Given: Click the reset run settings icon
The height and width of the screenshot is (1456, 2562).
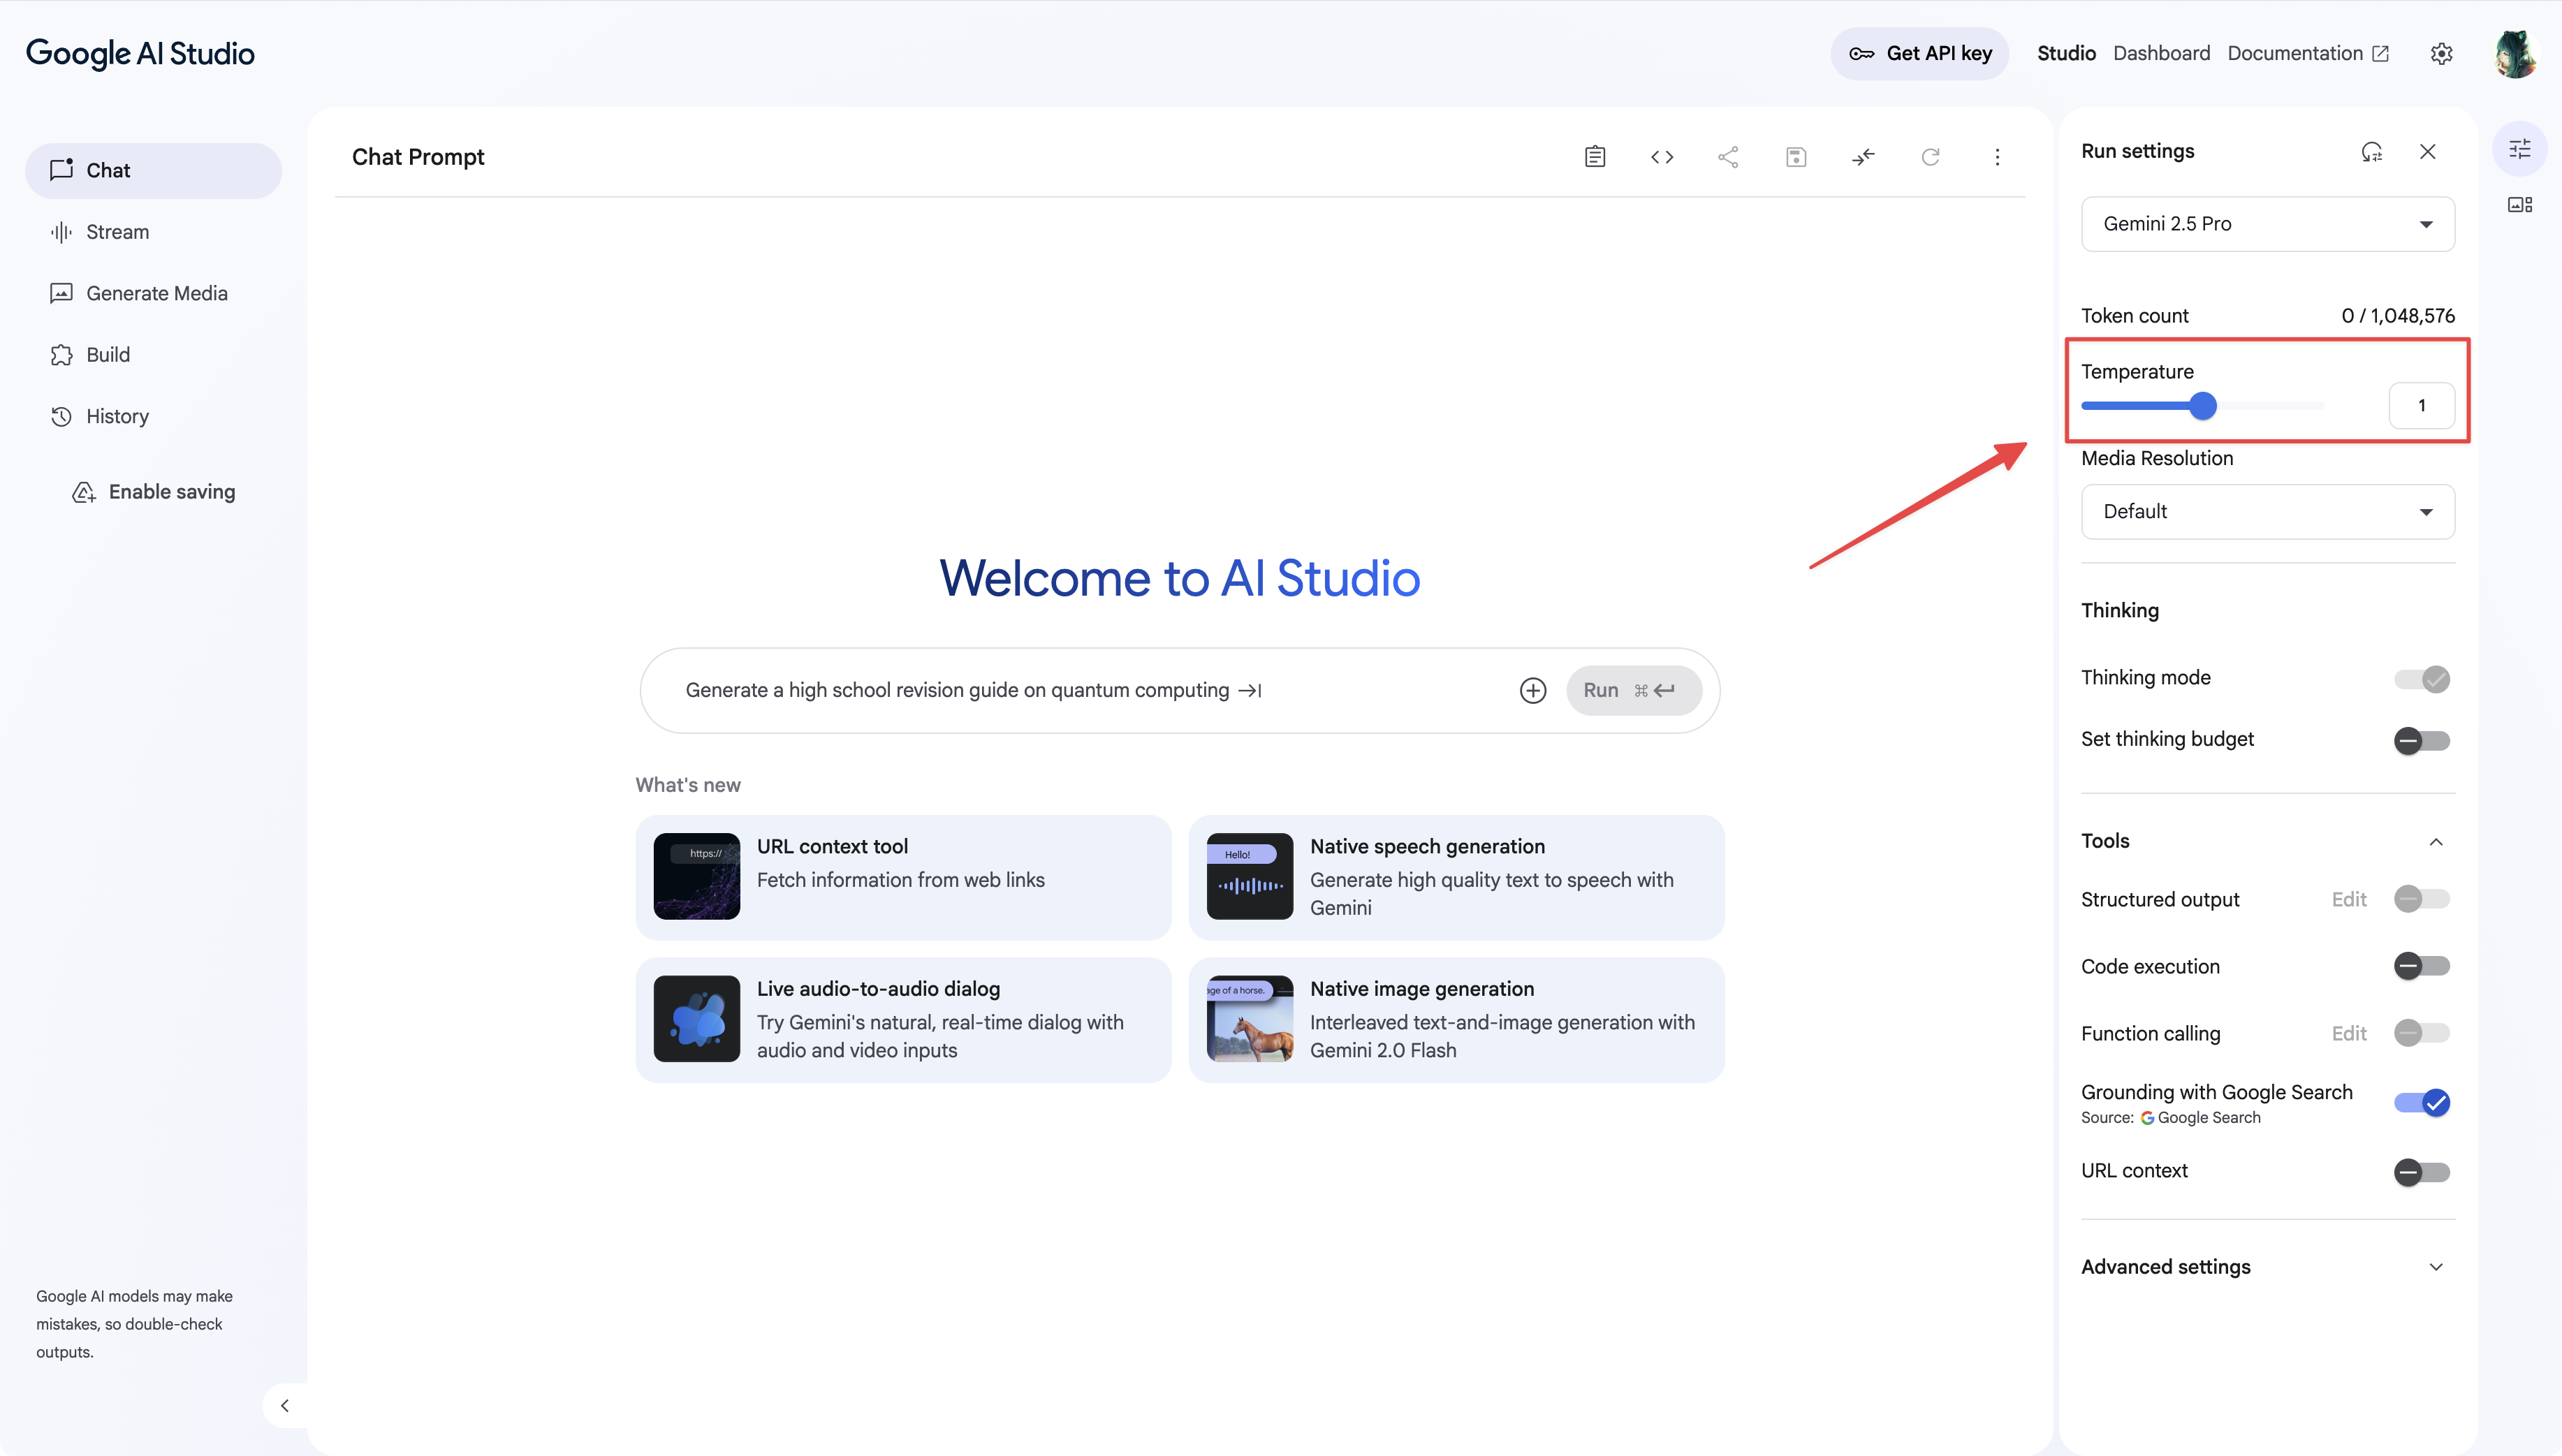Looking at the screenshot, I should point(2371,152).
